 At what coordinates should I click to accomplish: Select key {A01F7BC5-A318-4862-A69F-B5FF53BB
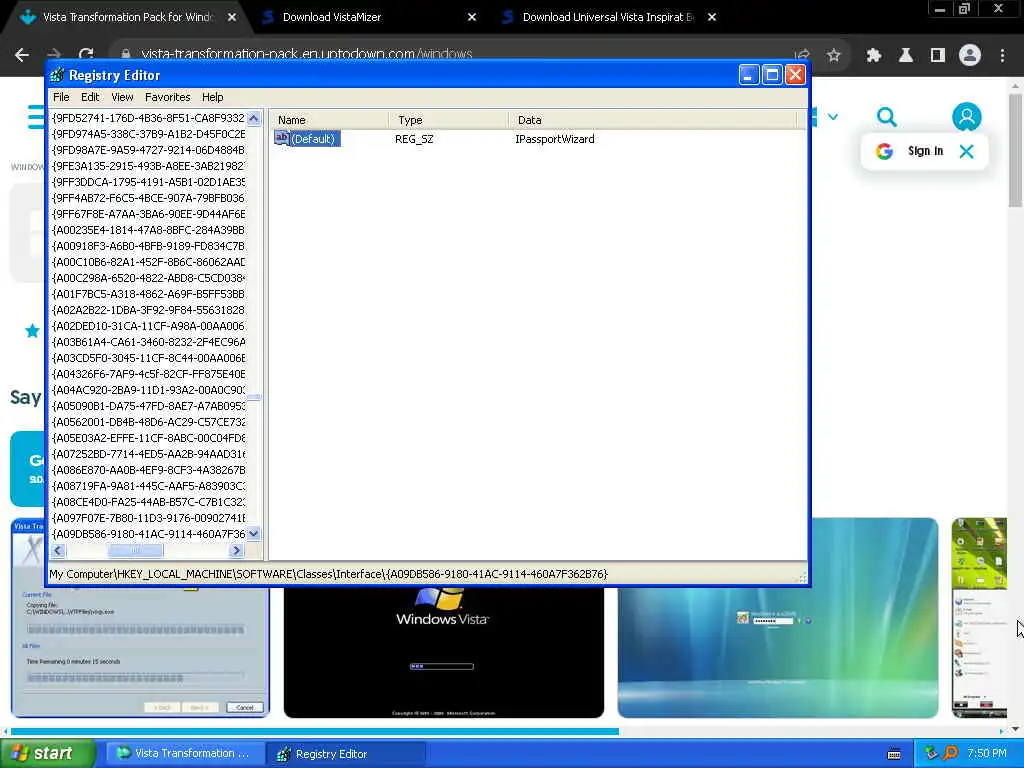coord(148,294)
